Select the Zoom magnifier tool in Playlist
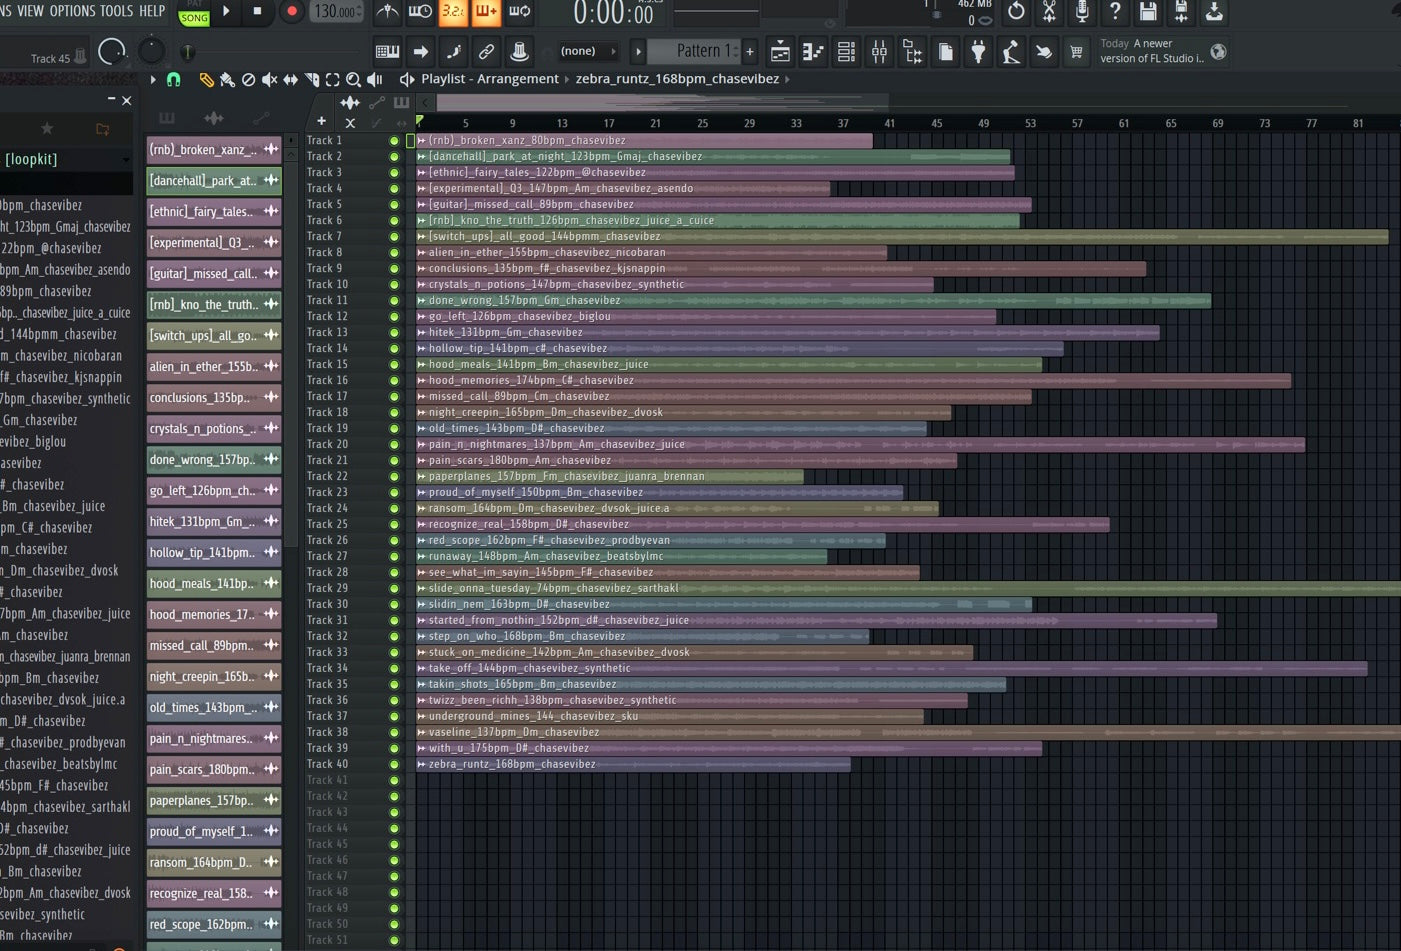 tap(353, 79)
